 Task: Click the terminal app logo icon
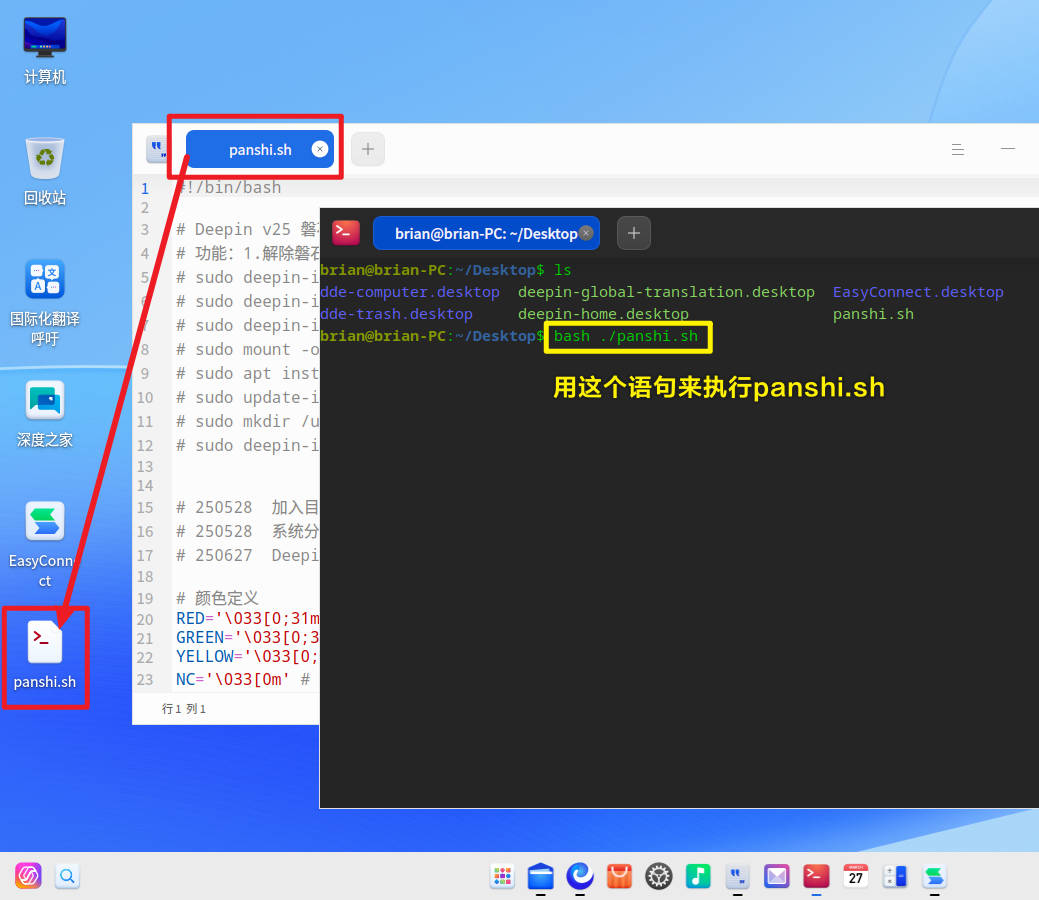tap(346, 233)
